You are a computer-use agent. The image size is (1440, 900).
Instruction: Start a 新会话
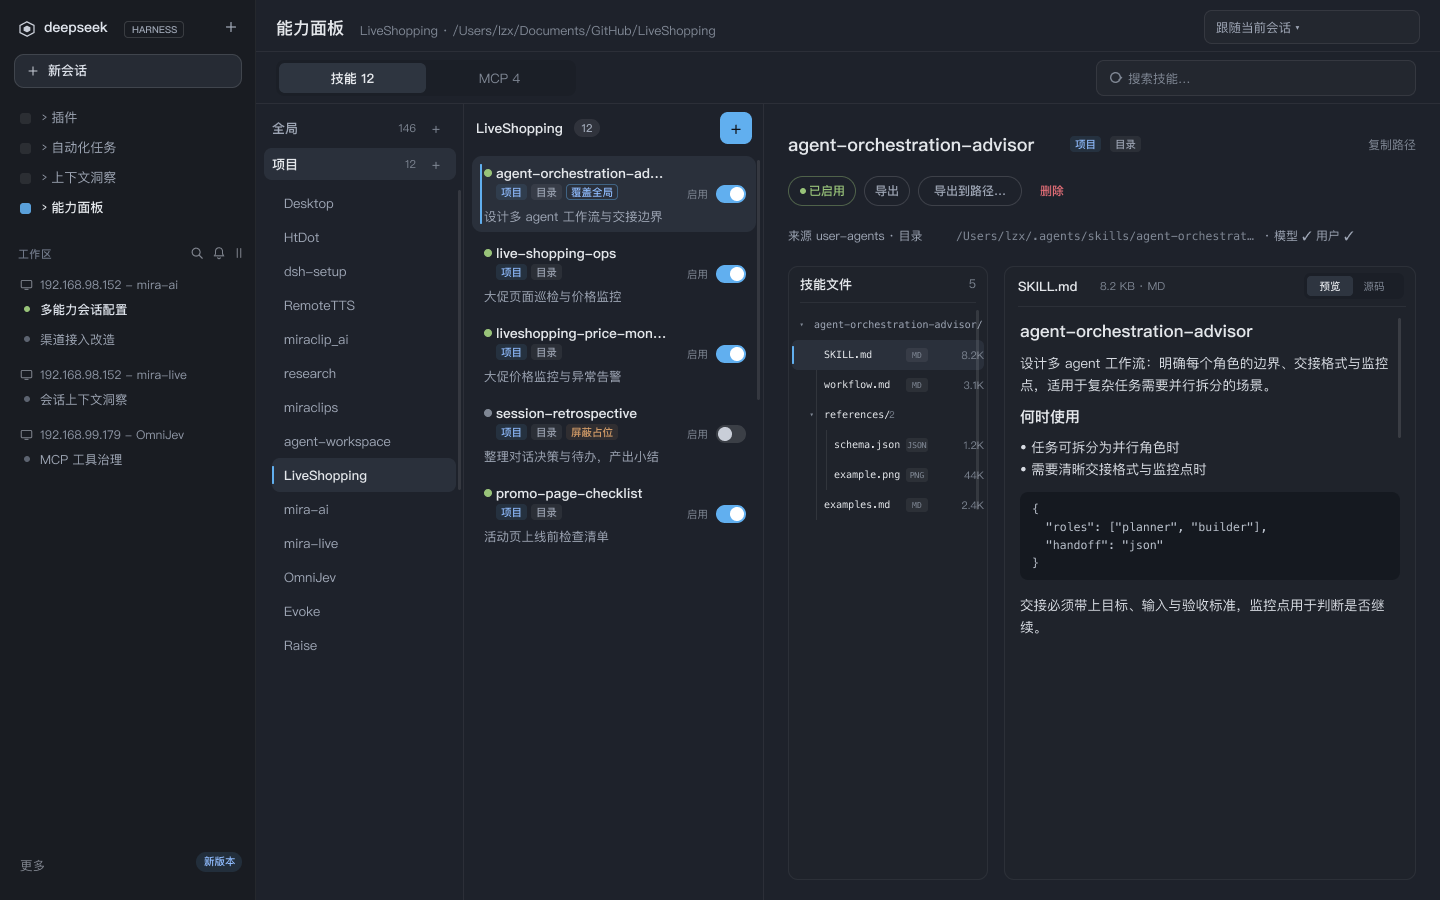coord(128,71)
